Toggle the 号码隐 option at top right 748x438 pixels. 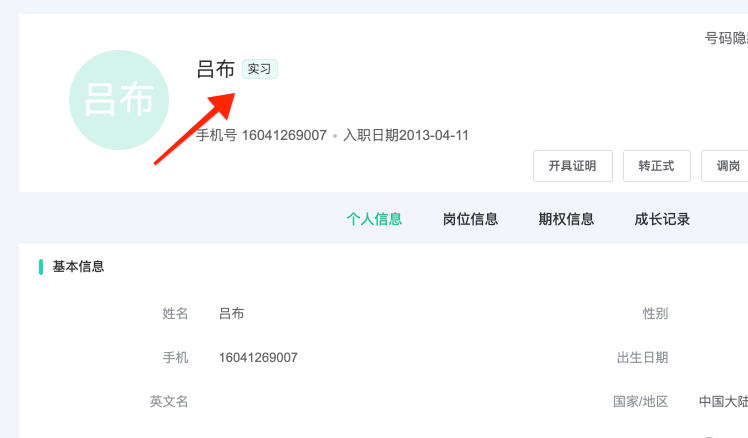click(726, 38)
